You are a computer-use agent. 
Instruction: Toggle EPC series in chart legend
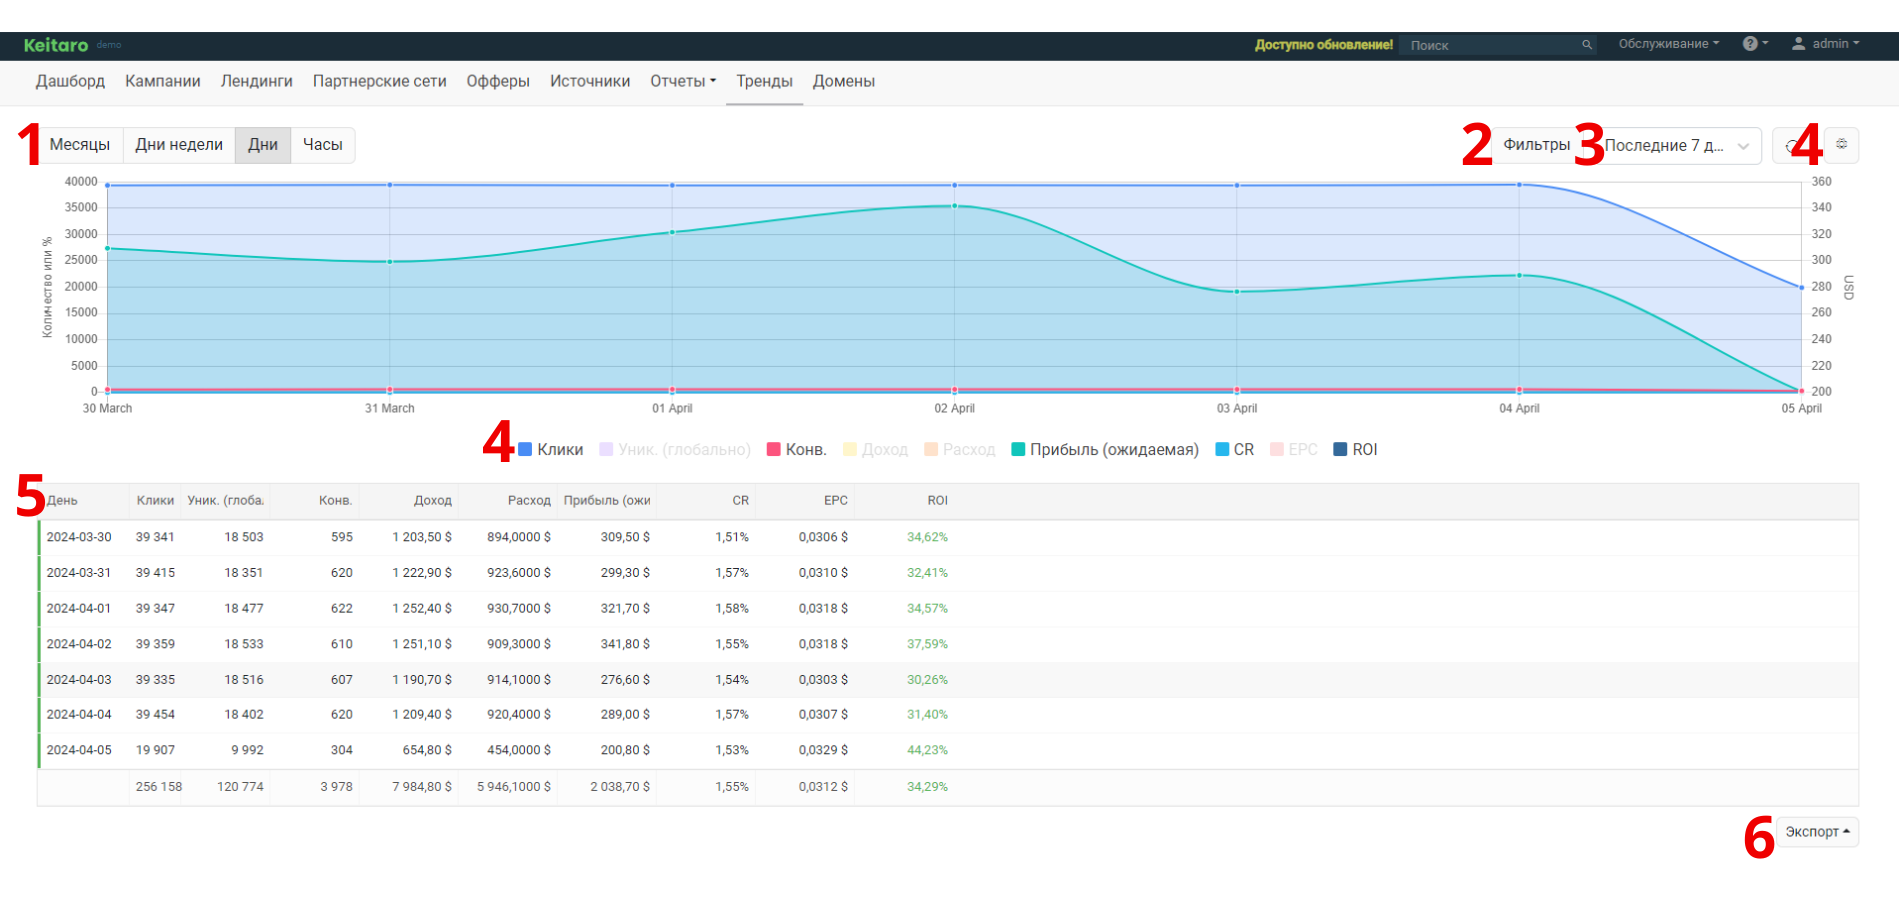1293,450
